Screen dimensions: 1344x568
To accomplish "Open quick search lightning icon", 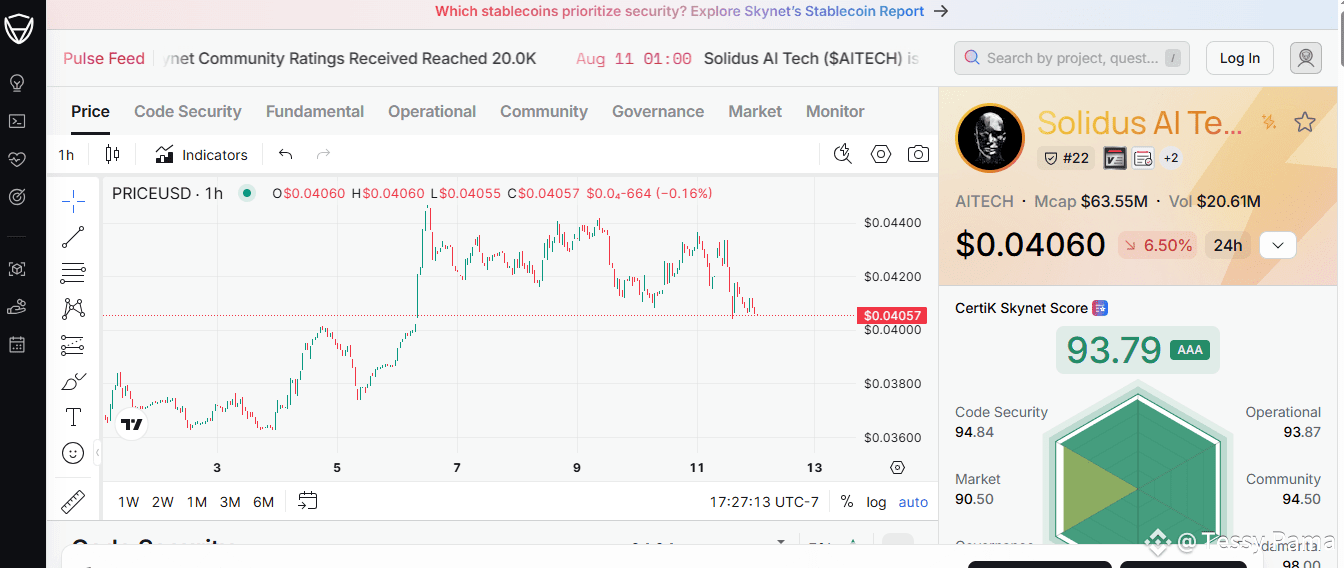I will tap(843, 154).
